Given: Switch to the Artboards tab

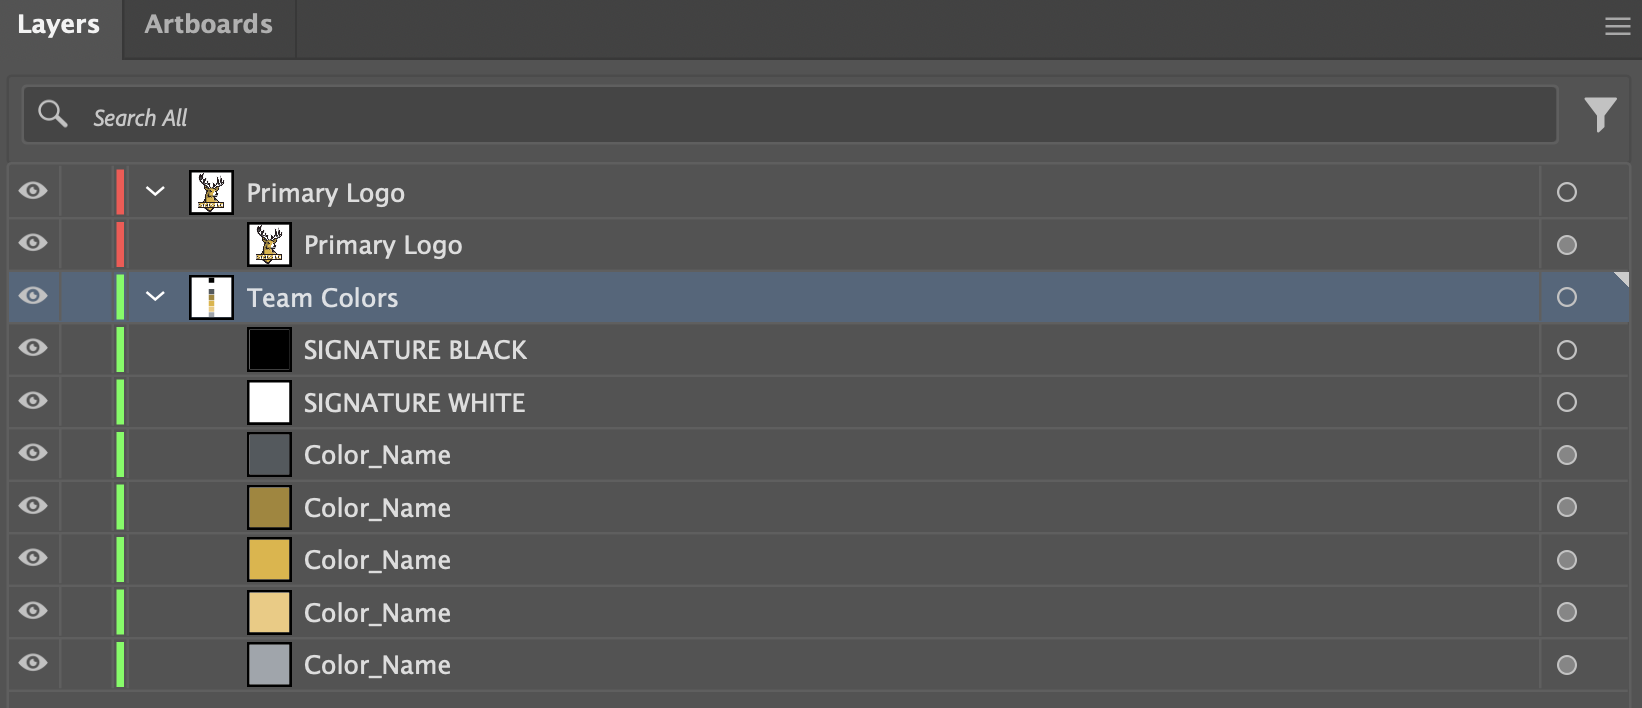Looking at the screenshot, I should coord(208,25).
